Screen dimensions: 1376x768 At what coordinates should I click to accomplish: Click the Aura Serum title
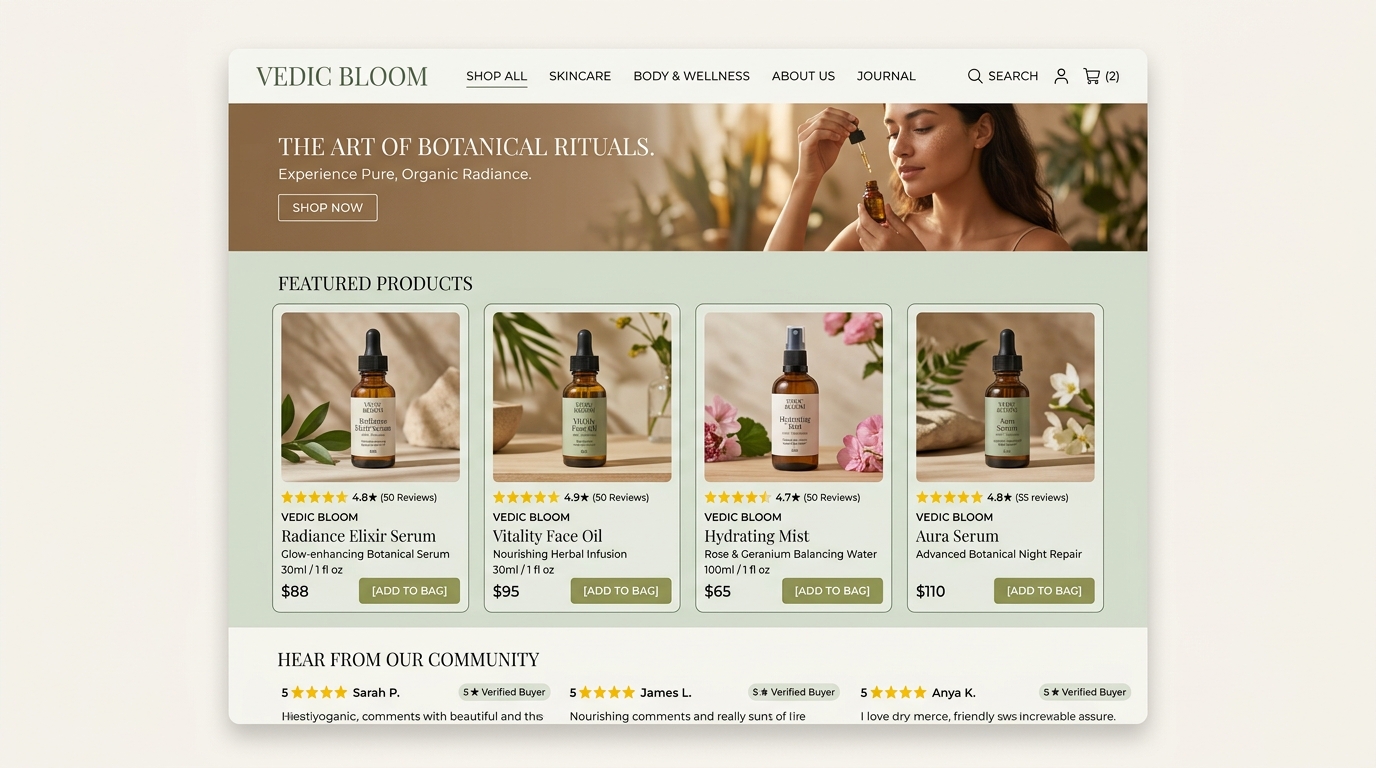tap(957, 536)
